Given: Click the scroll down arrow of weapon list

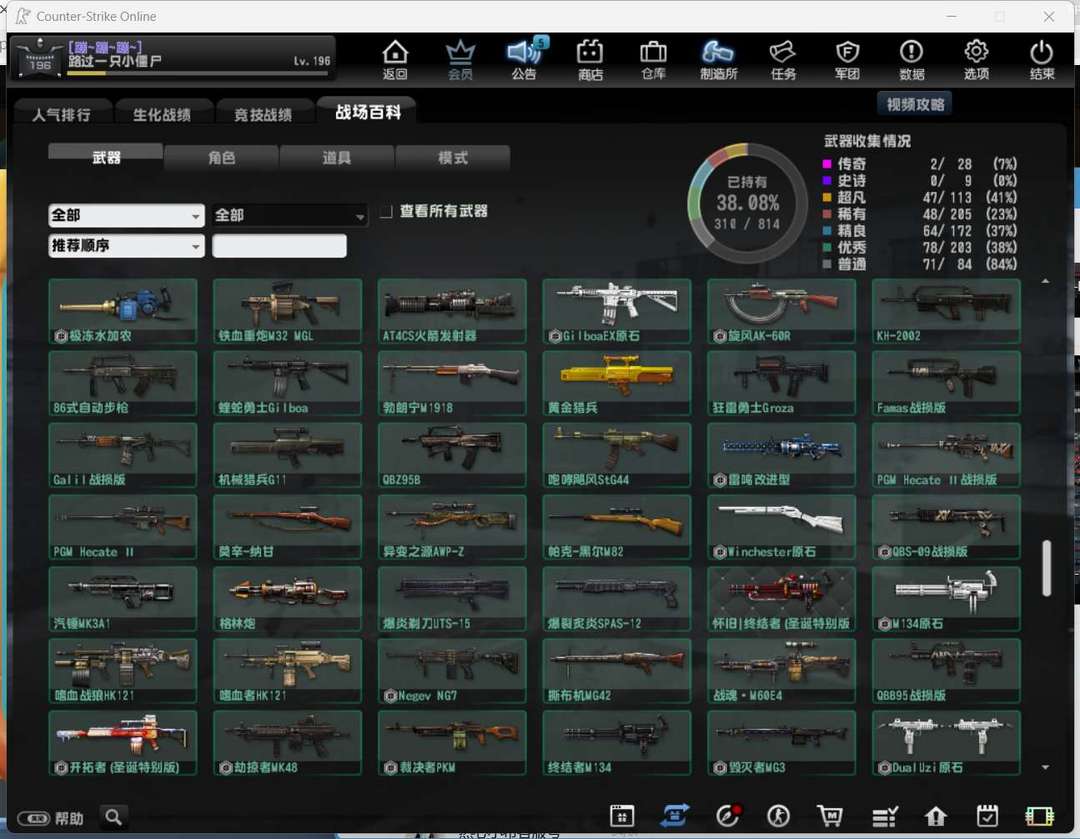Looking at the screenshot, I should point(1046,767).
